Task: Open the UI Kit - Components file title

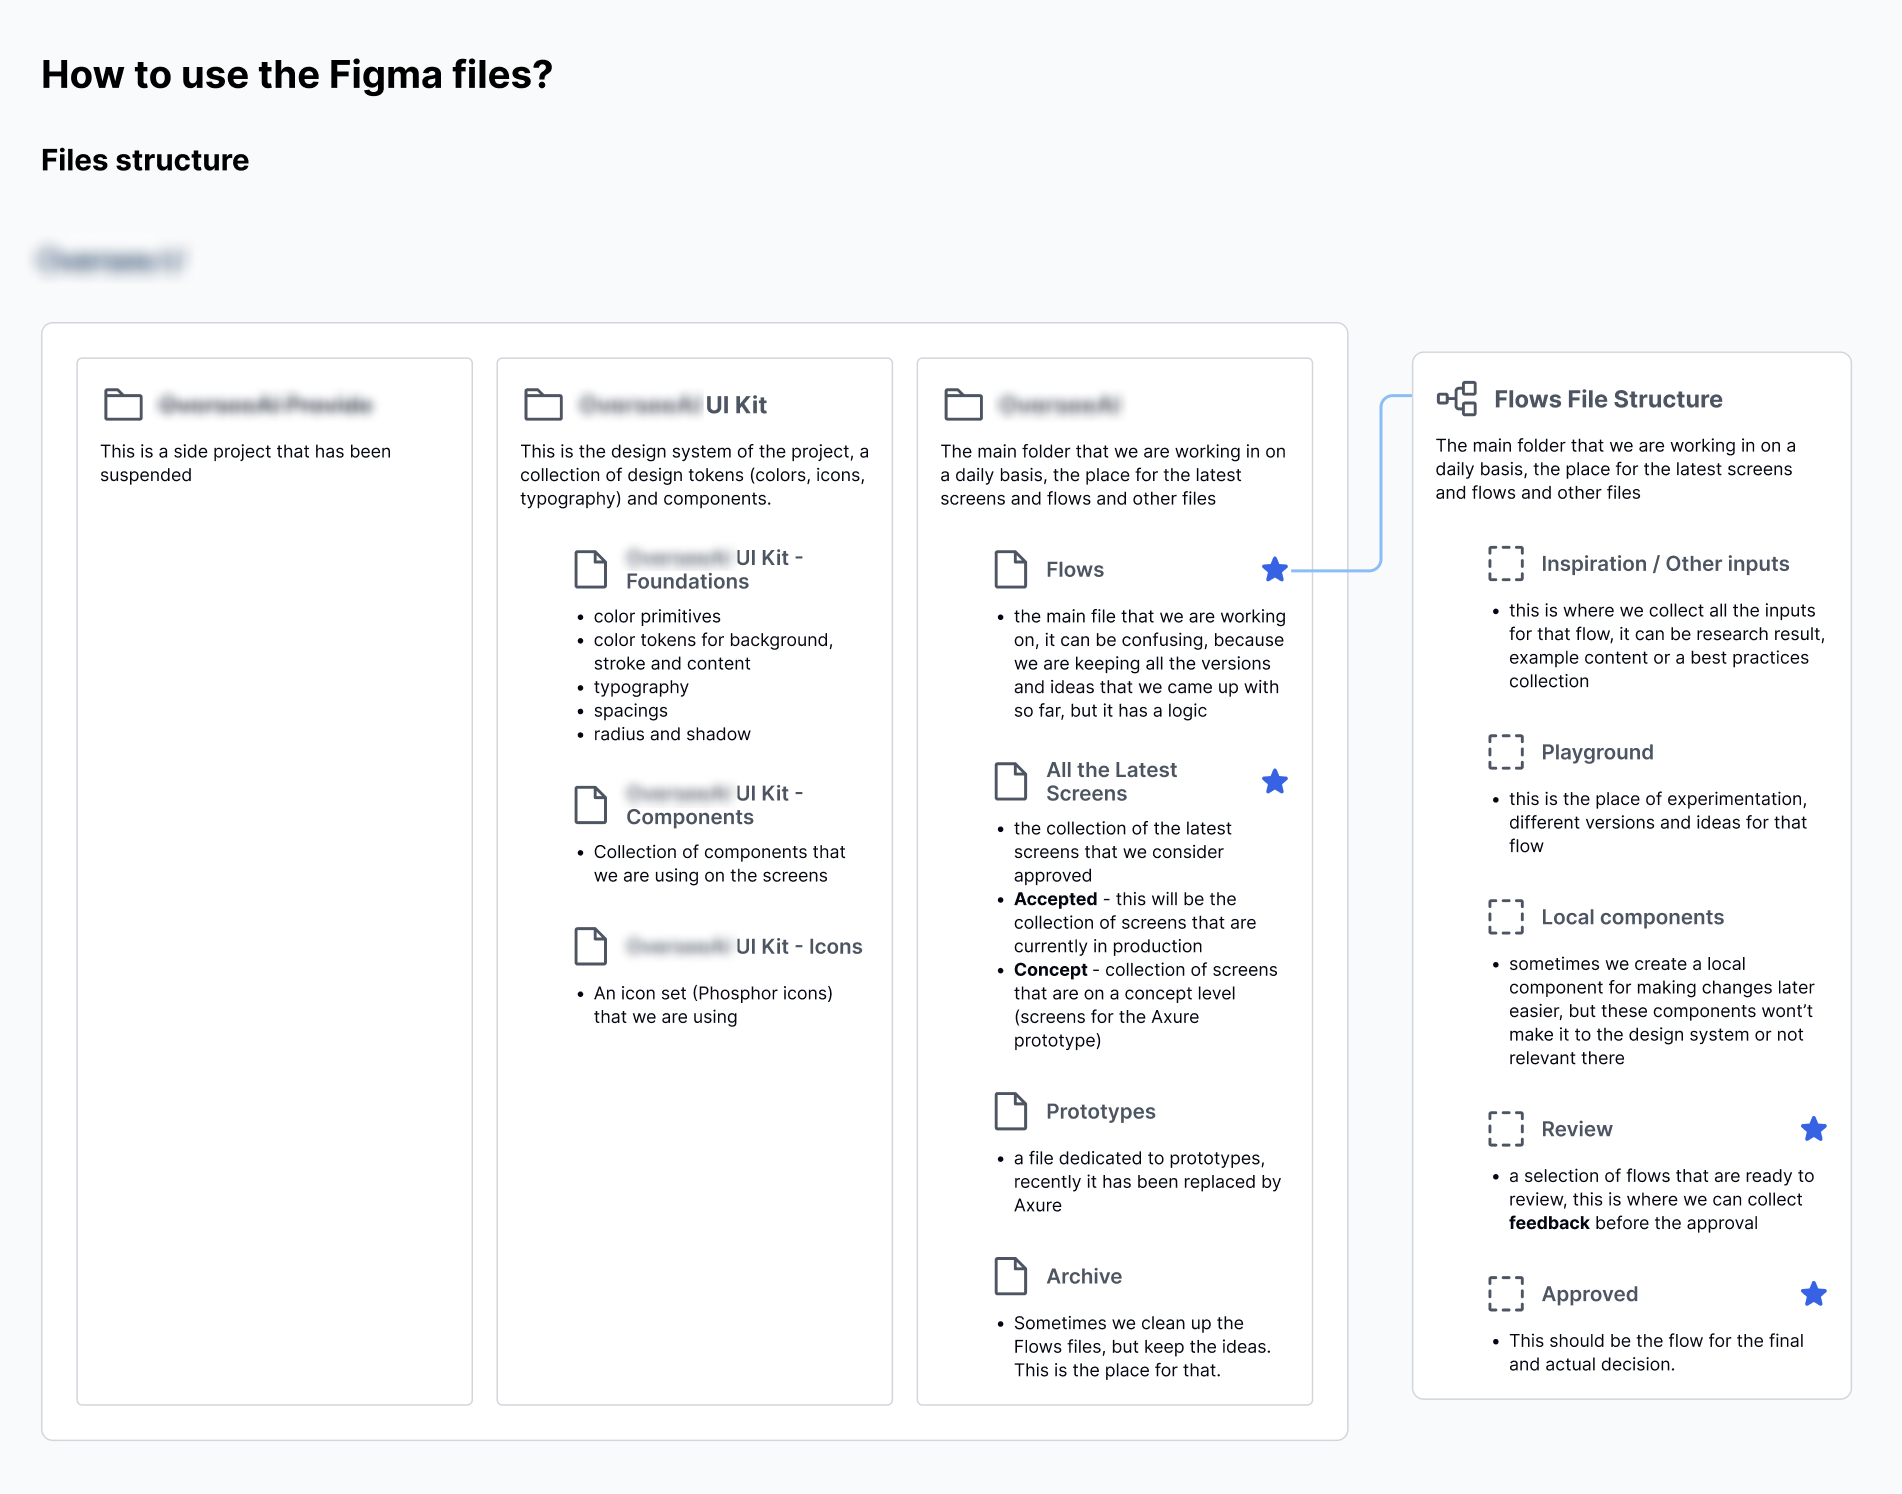Action: click(715, 805)
